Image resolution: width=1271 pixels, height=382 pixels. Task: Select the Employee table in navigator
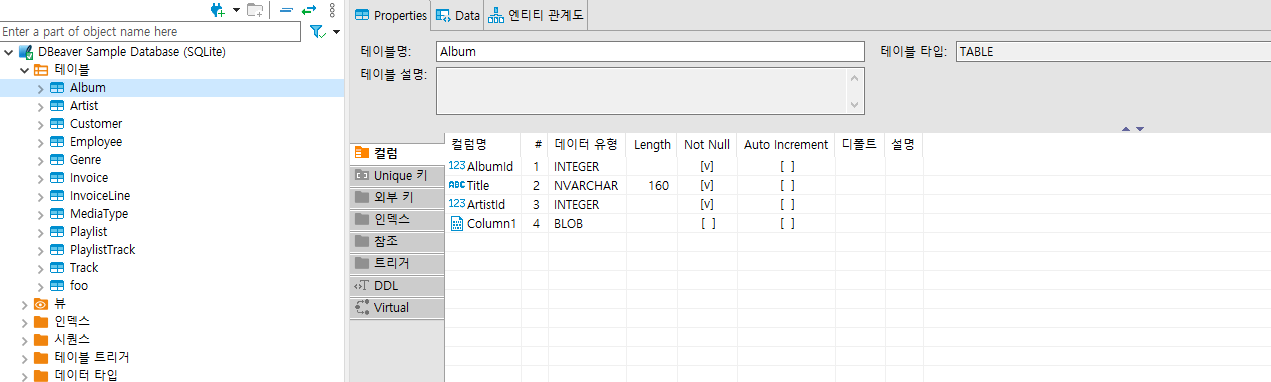tap(96, 142)
